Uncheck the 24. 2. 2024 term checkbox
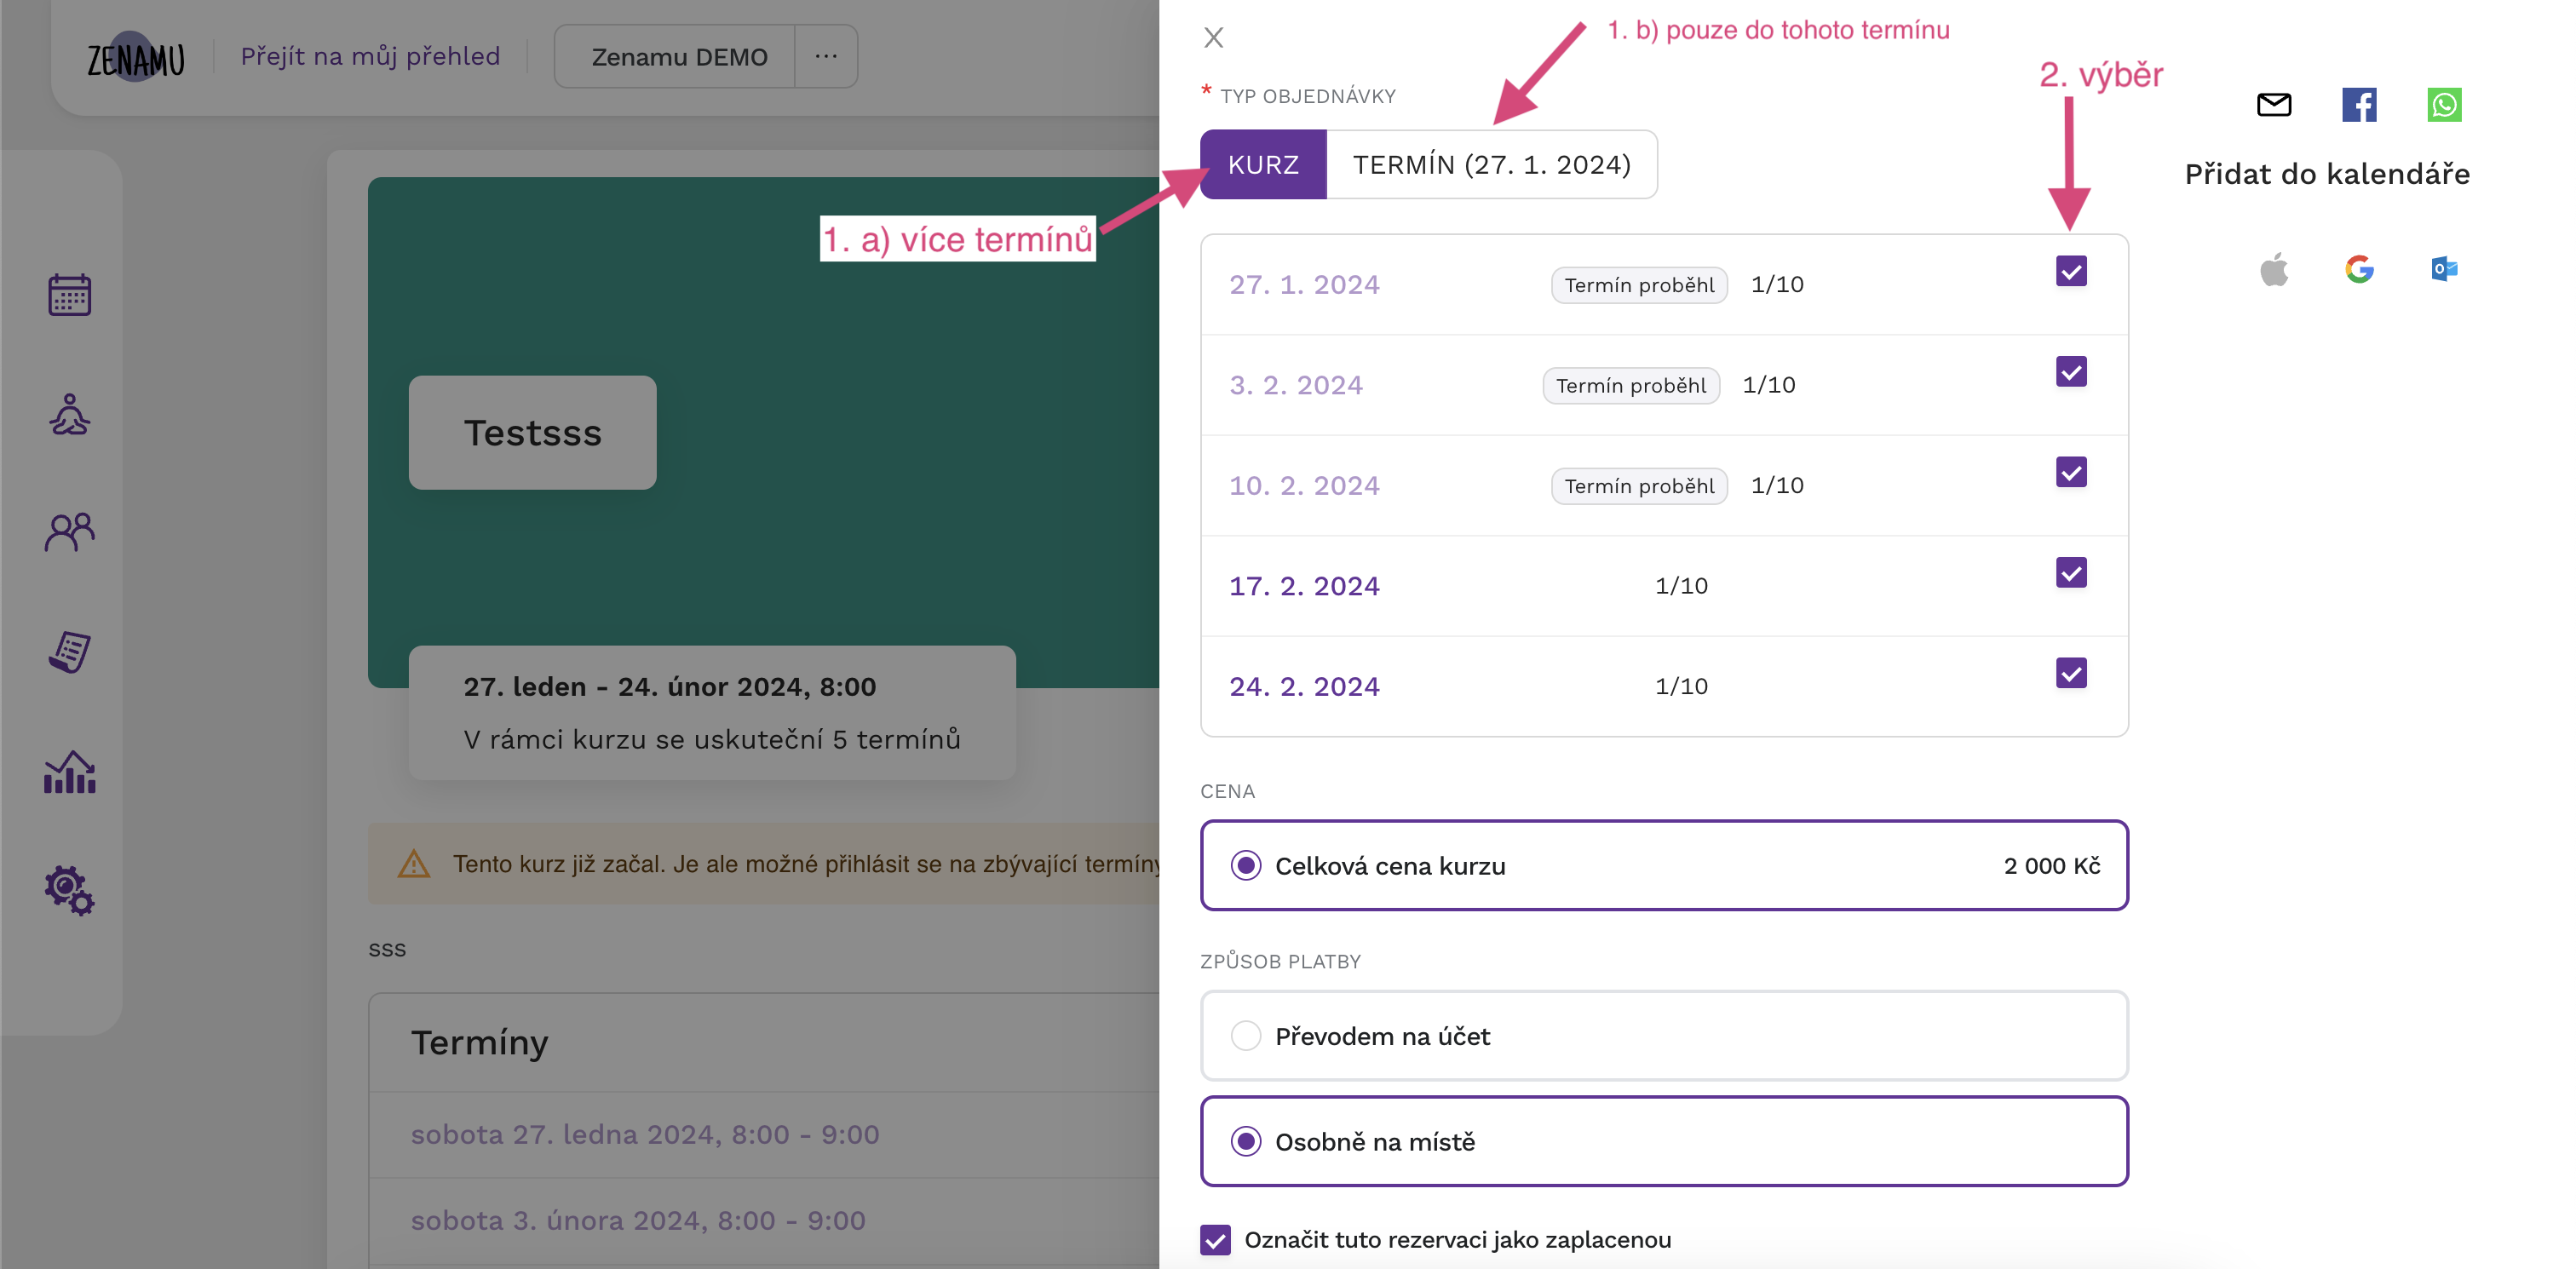Image resolution: width=2576 pixels, height=1269 pixels. pyautogui.click(x=2071, y=673)
